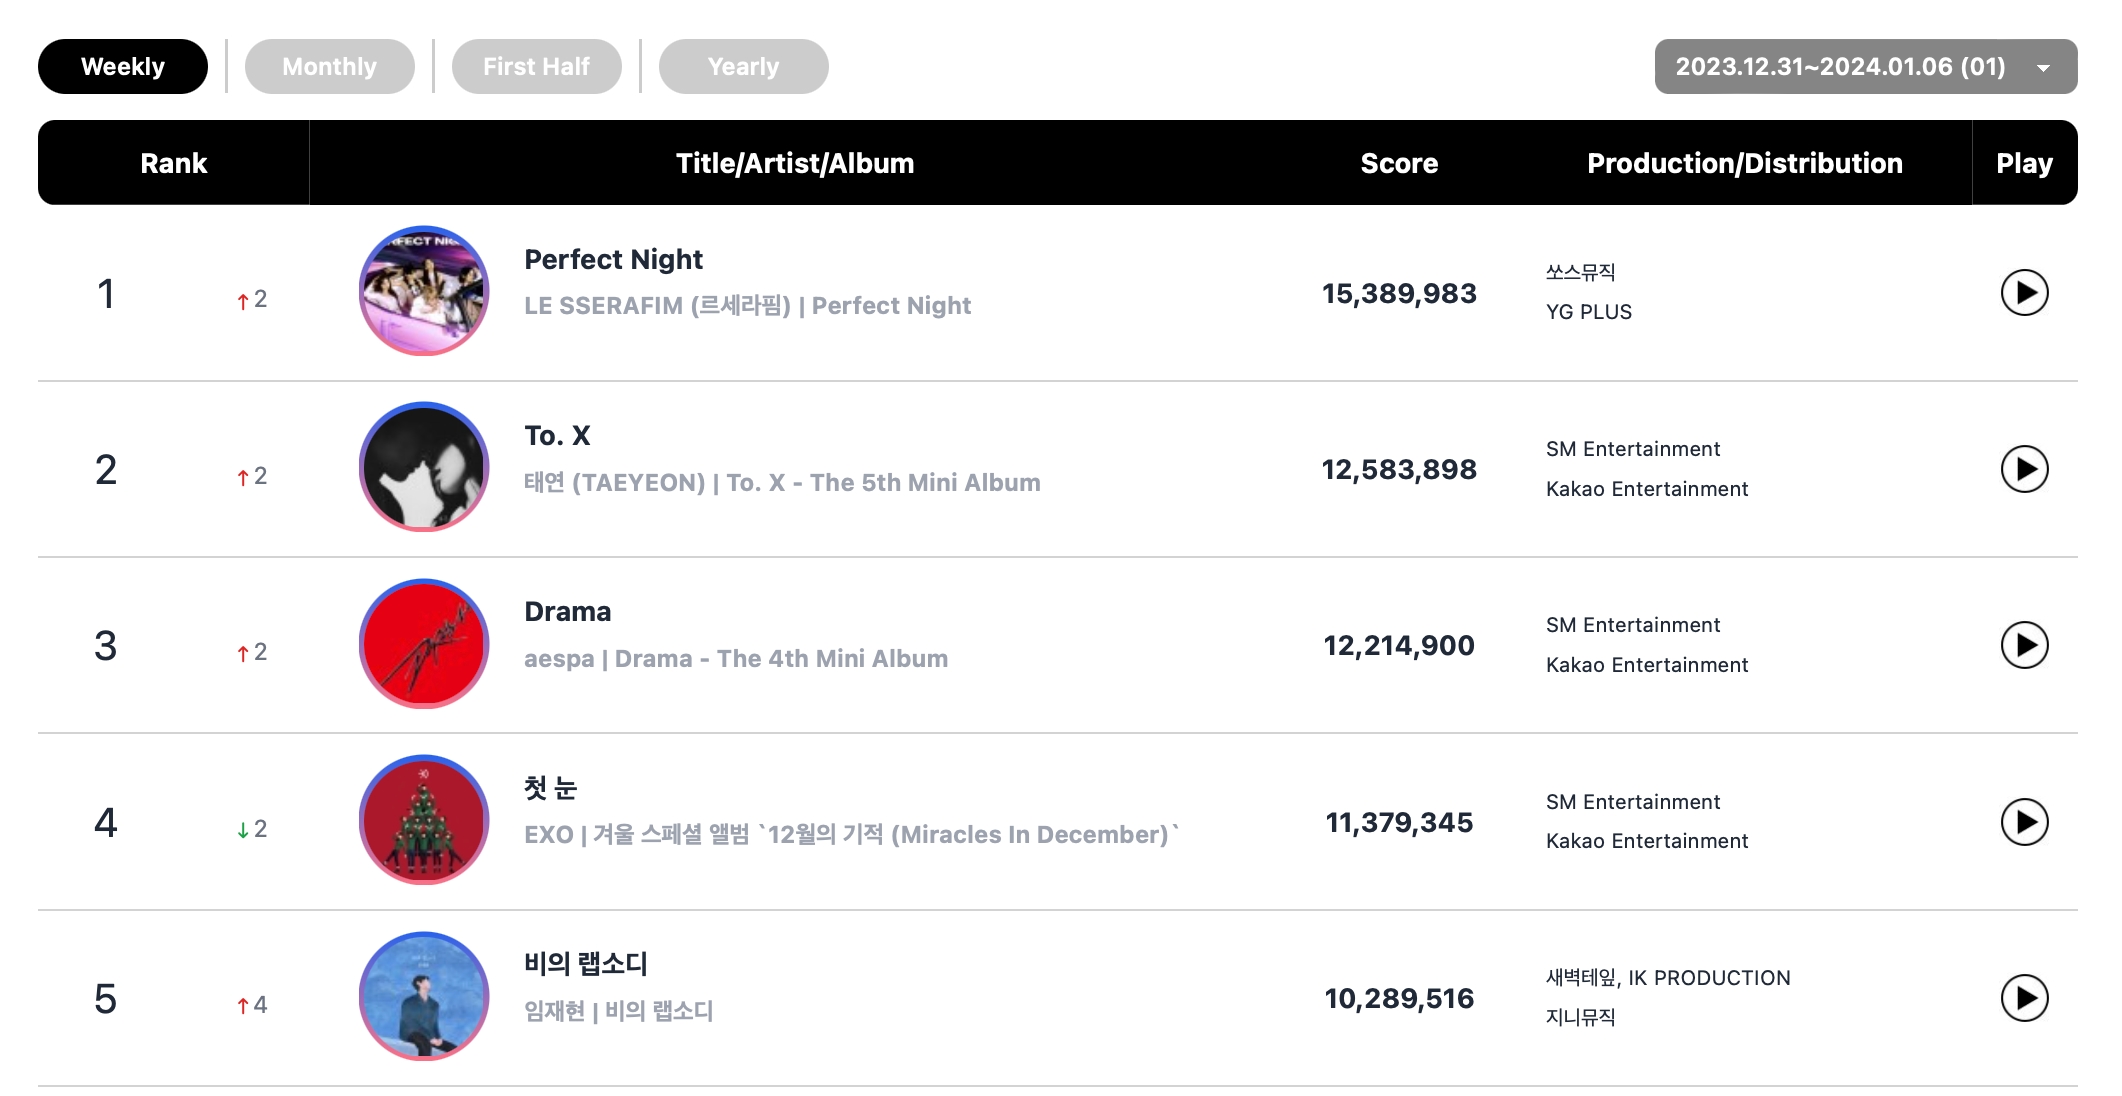Click the Miracles In December album cover
This screenshot has height=1096, width=2122.
[424, 820]
